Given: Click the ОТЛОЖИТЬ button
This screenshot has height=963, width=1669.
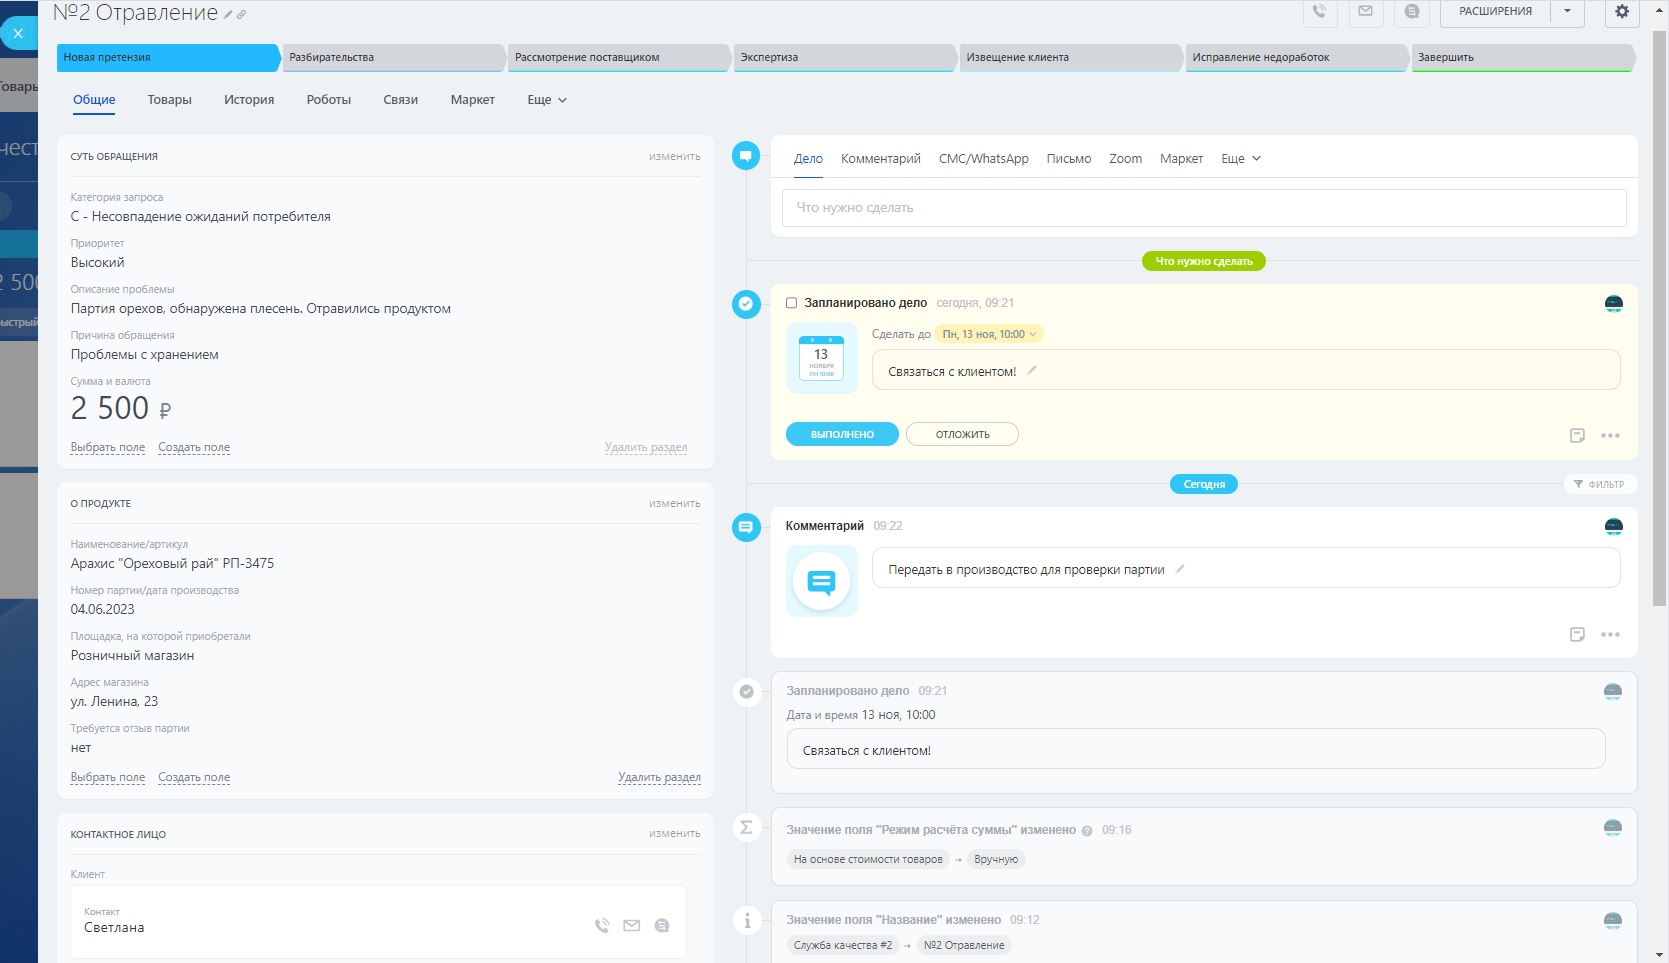Looking at the screenshot, I should point(962,434).
